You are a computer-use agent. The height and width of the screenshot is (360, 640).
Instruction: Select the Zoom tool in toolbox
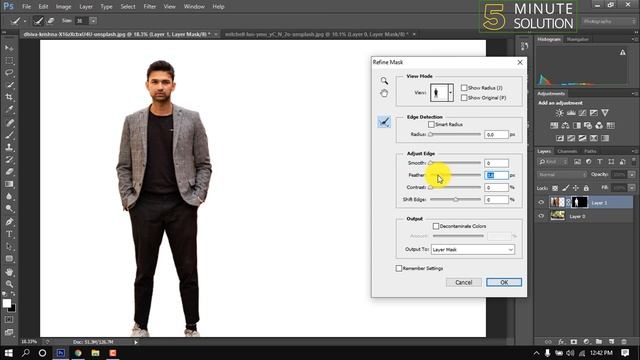pyautogui.click(x=9, y=284)
